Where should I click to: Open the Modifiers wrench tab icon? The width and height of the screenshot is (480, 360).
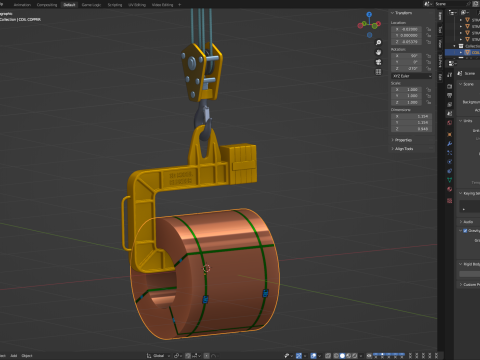(x=449, y=144)
